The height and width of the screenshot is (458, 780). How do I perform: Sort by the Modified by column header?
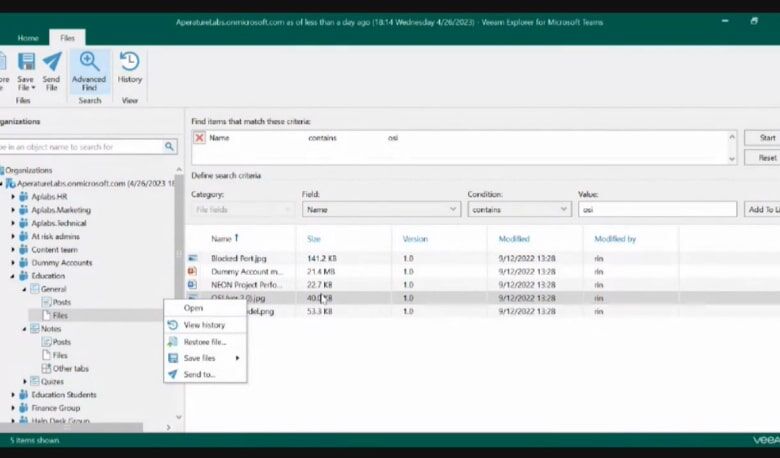pyautogui.click(x=615, y=239)
